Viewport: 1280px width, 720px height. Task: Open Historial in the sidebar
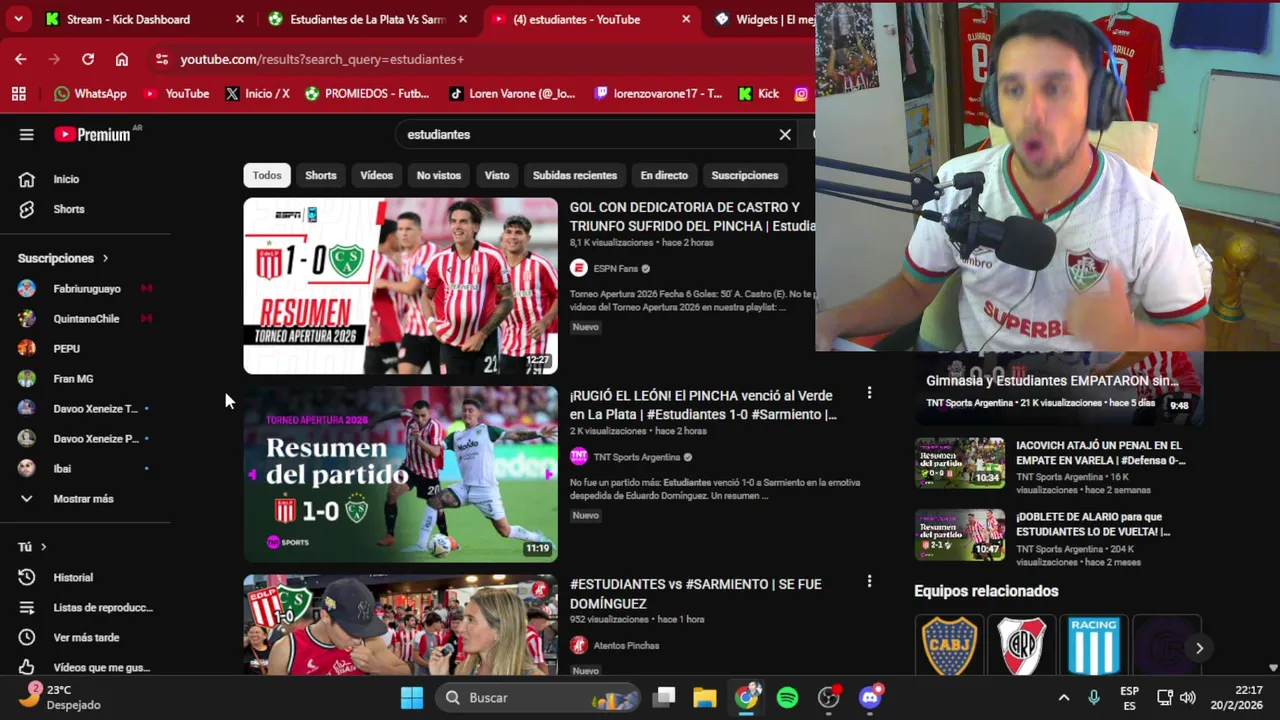coord(73,577)
